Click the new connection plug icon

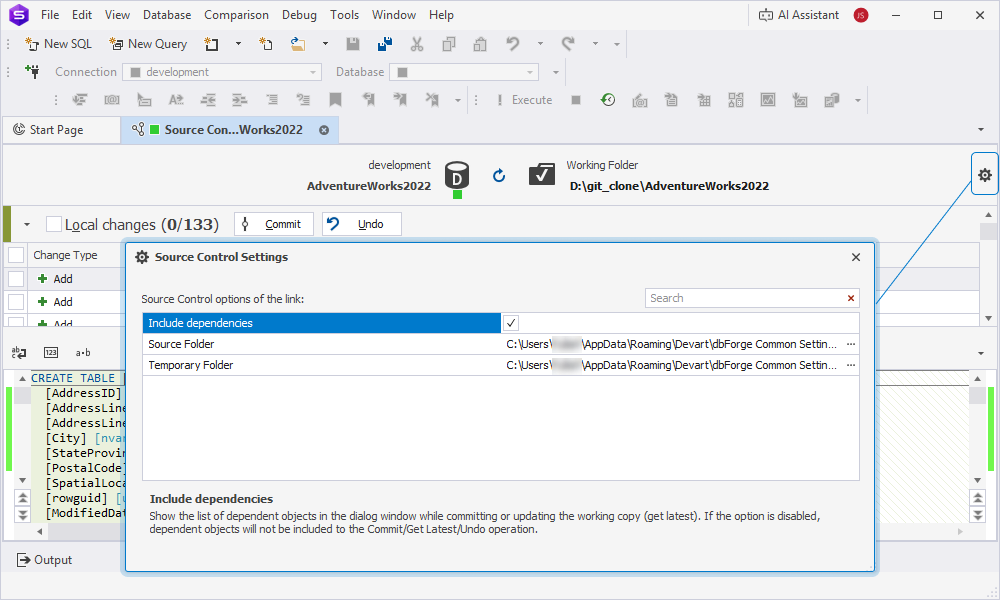pos(32,71)
